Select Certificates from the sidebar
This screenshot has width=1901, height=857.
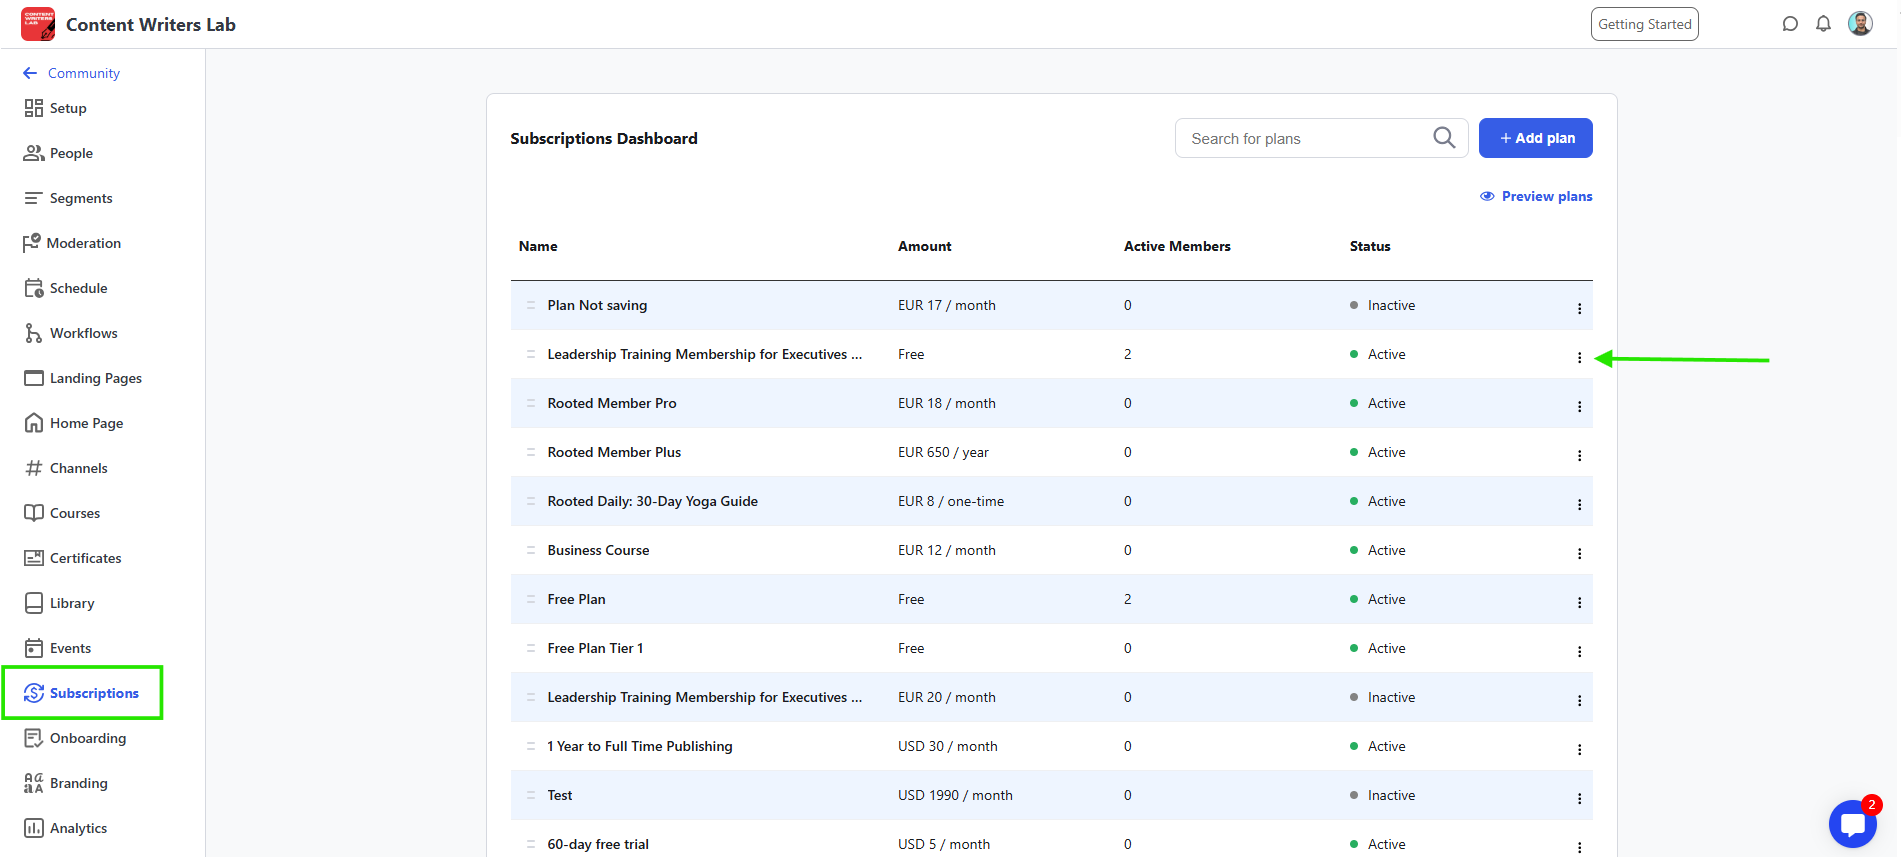tap(85, 558)
